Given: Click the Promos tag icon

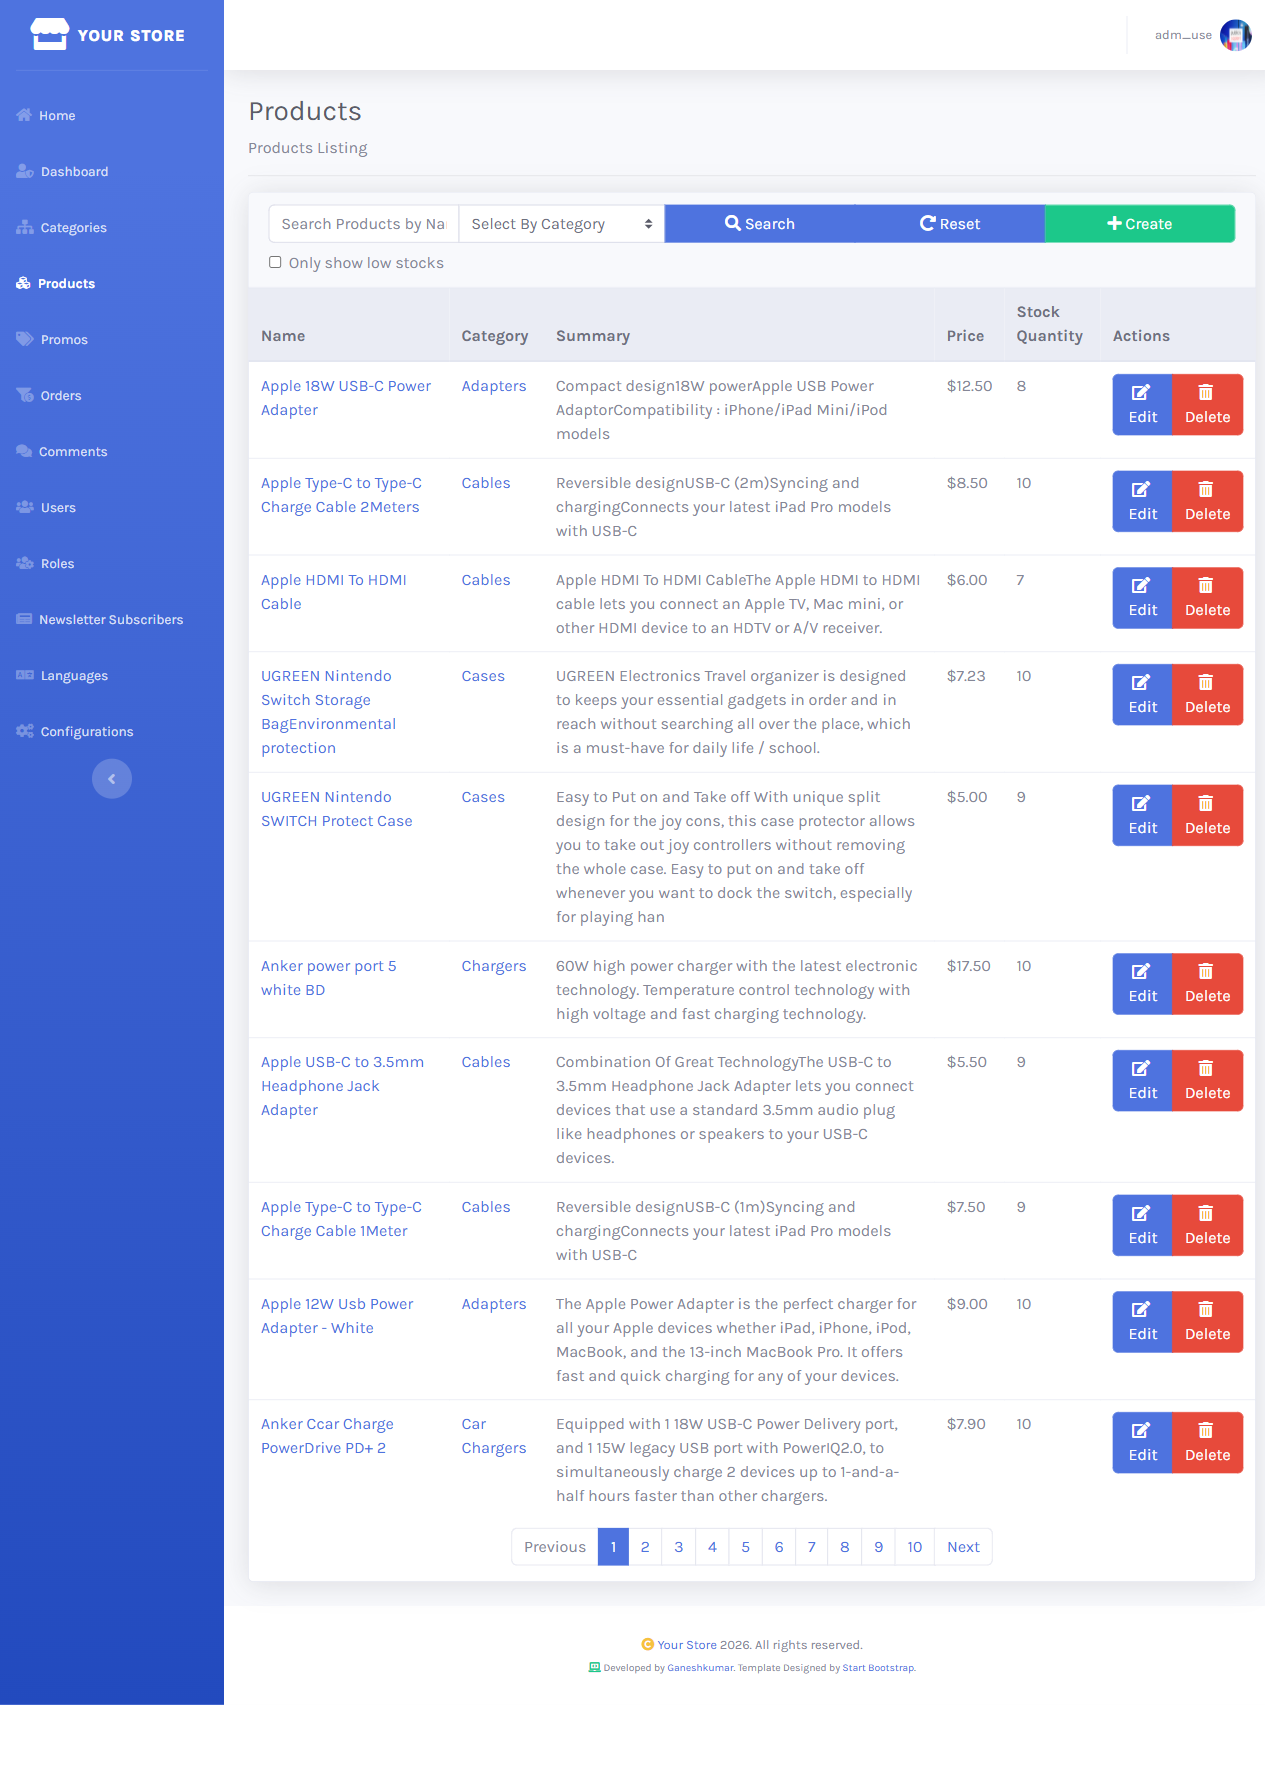Looking at the screenshot, I should pyautogui.click(x=25, y=339).
